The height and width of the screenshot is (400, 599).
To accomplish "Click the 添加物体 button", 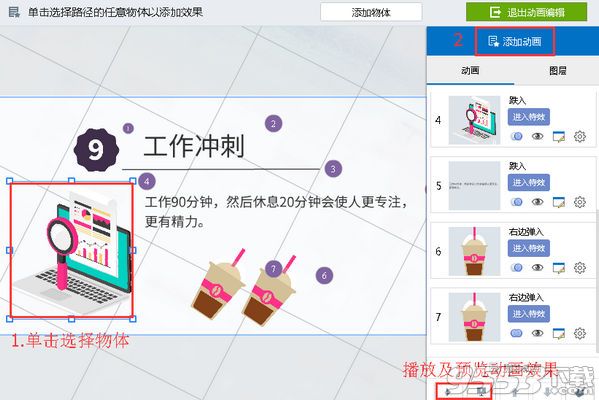I will [371, 12].
